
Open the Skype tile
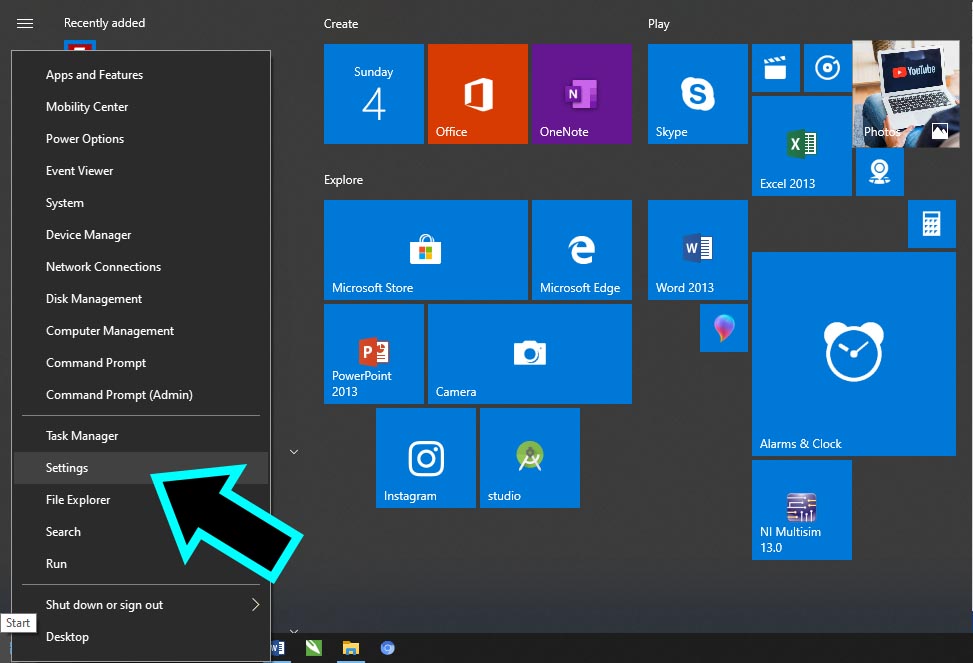click(697, 94)
